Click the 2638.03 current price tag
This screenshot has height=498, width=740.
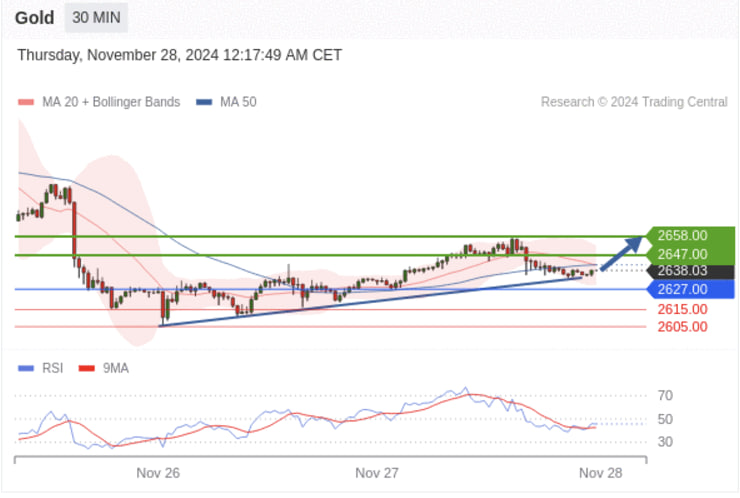690,271
